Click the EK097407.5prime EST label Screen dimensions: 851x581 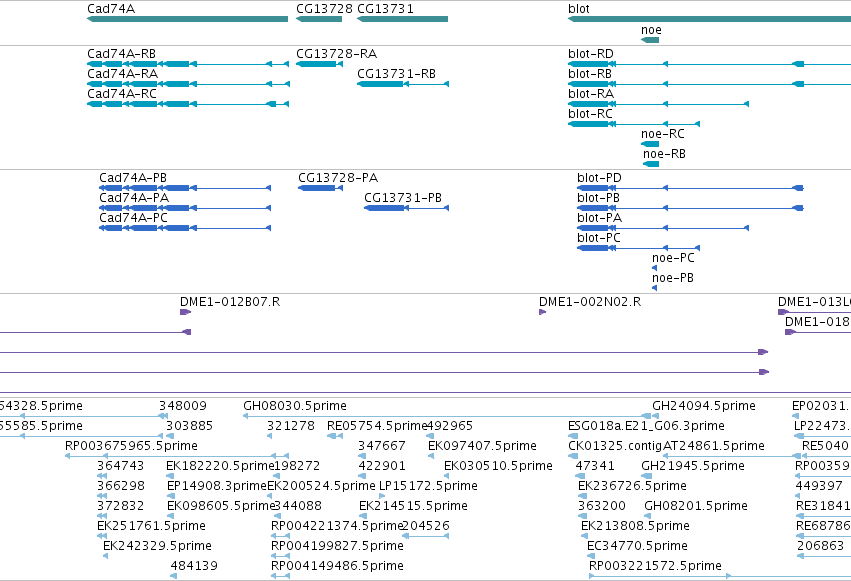[482, 446]
